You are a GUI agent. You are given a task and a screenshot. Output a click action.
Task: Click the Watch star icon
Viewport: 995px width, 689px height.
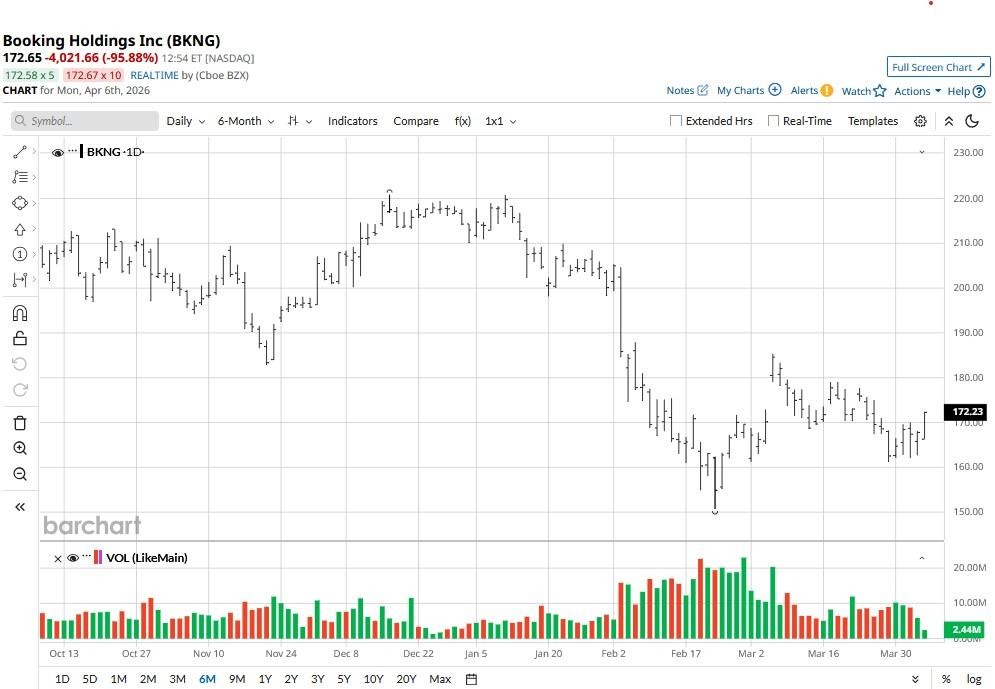[880, 91]
